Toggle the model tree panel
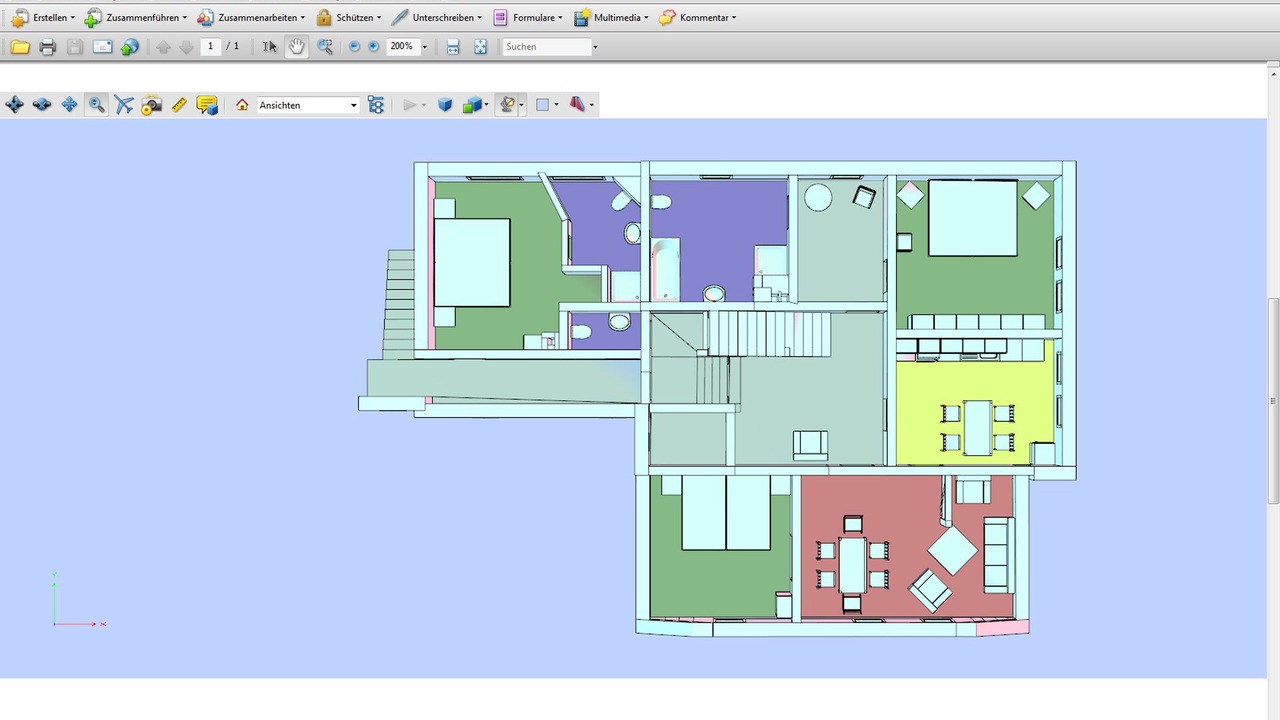 tap(376, 105)
